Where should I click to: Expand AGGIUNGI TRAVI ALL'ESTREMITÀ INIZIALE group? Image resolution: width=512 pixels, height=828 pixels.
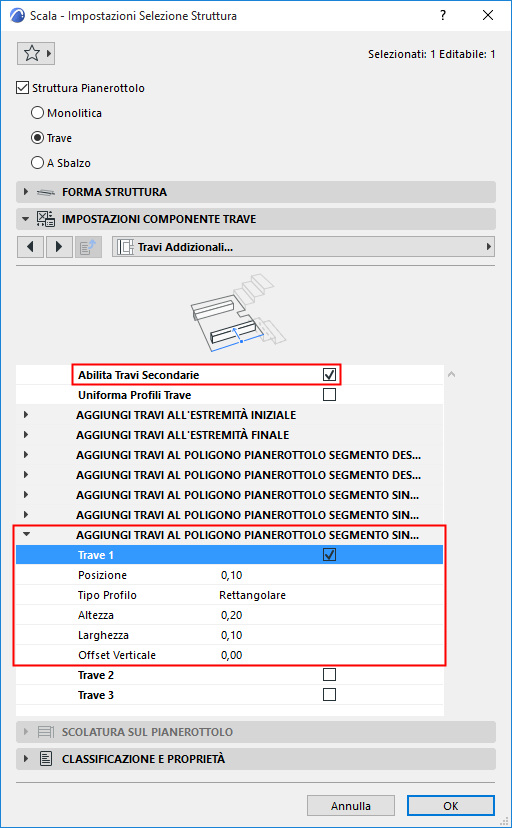click(x=26, y=415)
